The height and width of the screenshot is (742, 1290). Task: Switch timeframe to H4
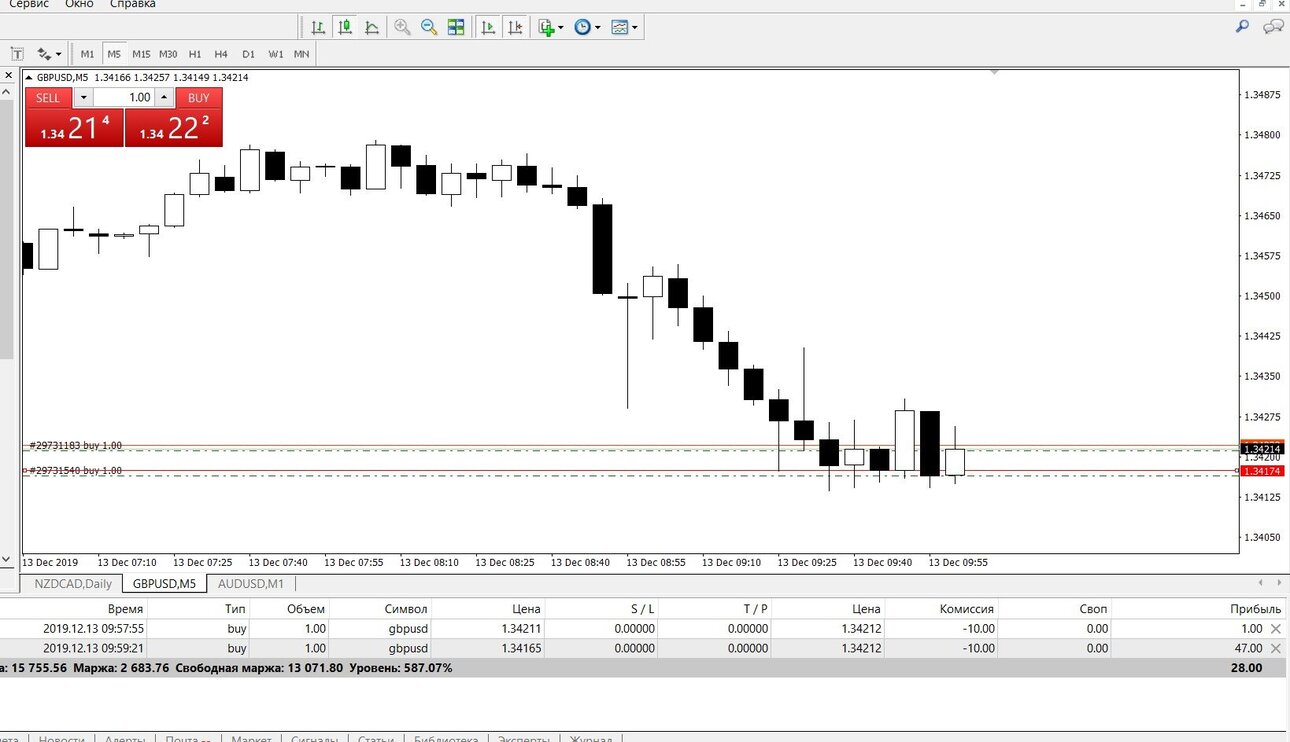click(x=221, y=54)
